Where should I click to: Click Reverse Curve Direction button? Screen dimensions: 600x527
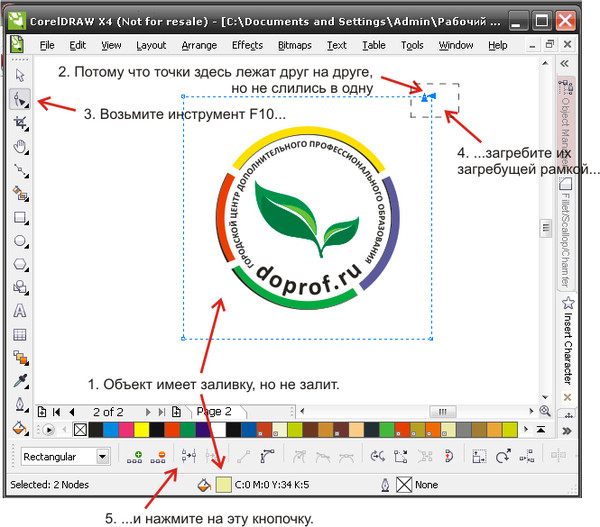click(378, 456)
